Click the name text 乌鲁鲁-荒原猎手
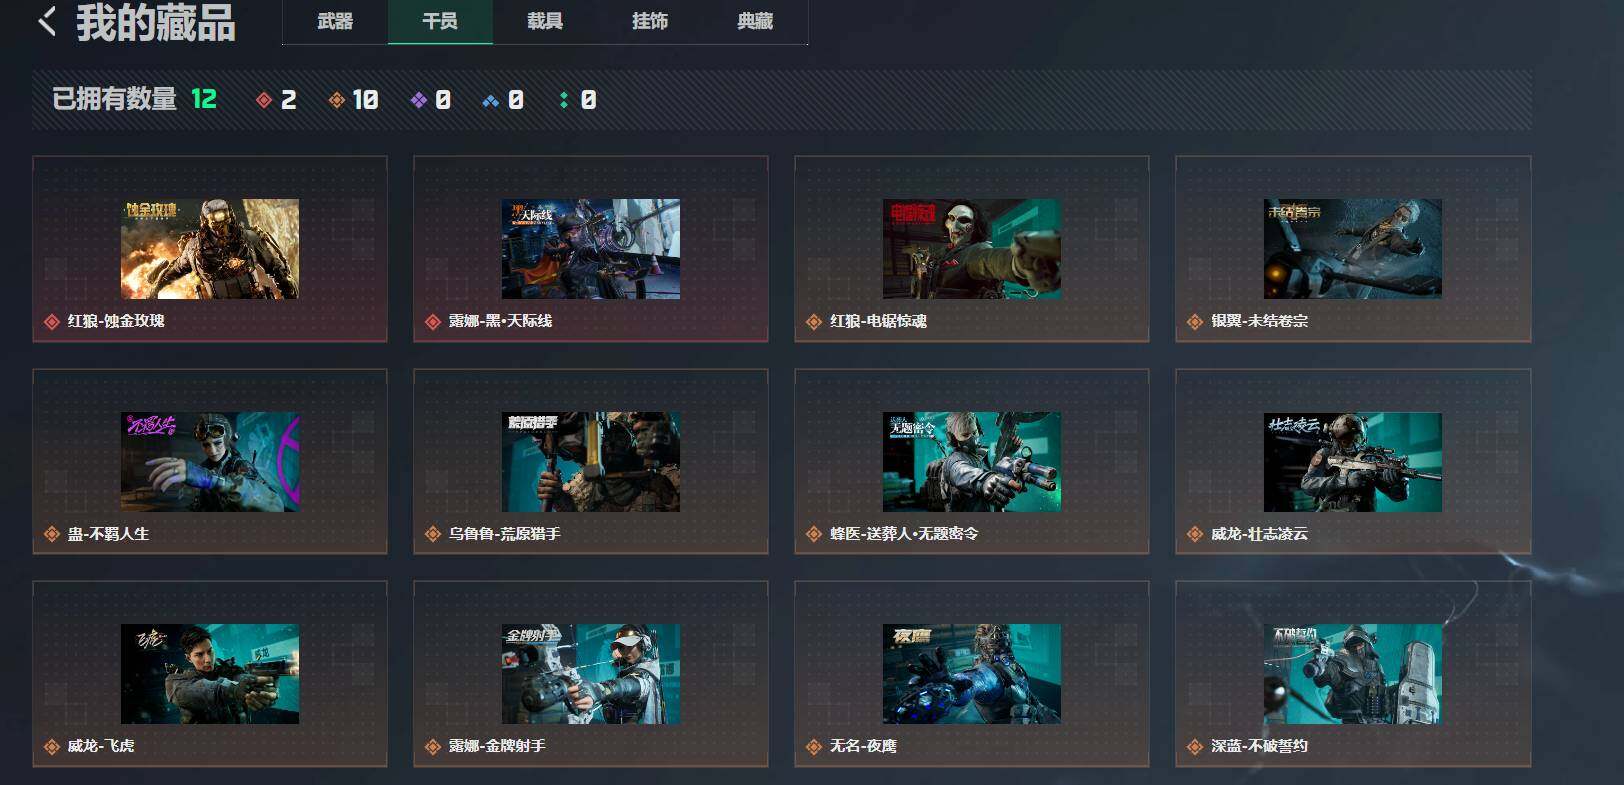The height and width of the screenshot is (785, 1624). (504, 534)
